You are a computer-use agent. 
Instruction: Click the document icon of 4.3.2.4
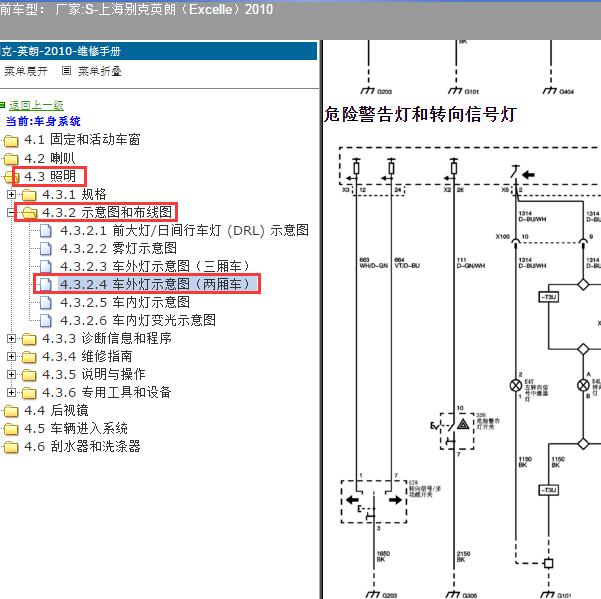(46, 285)
